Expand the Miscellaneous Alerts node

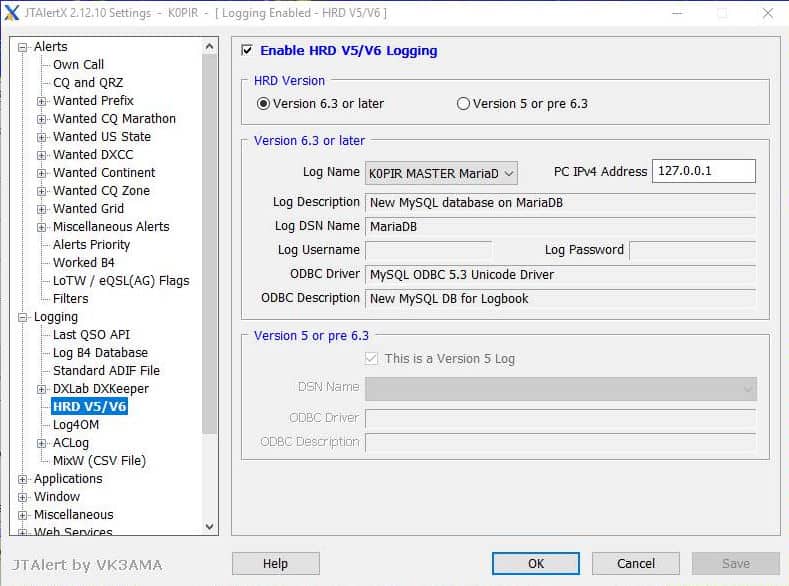pos(42,227)
